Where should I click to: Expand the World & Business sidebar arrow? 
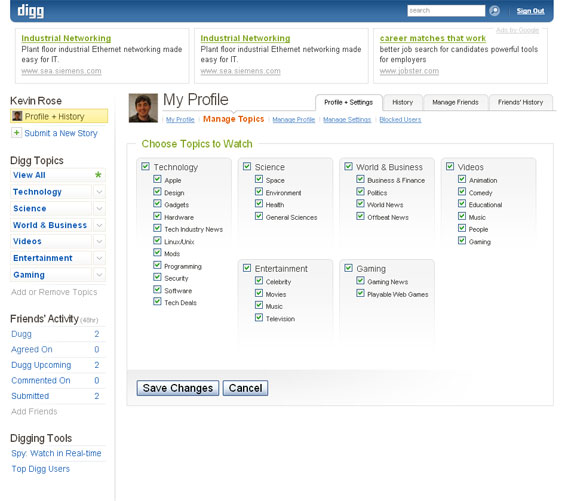pyautogui.click(x=99, y=225)
